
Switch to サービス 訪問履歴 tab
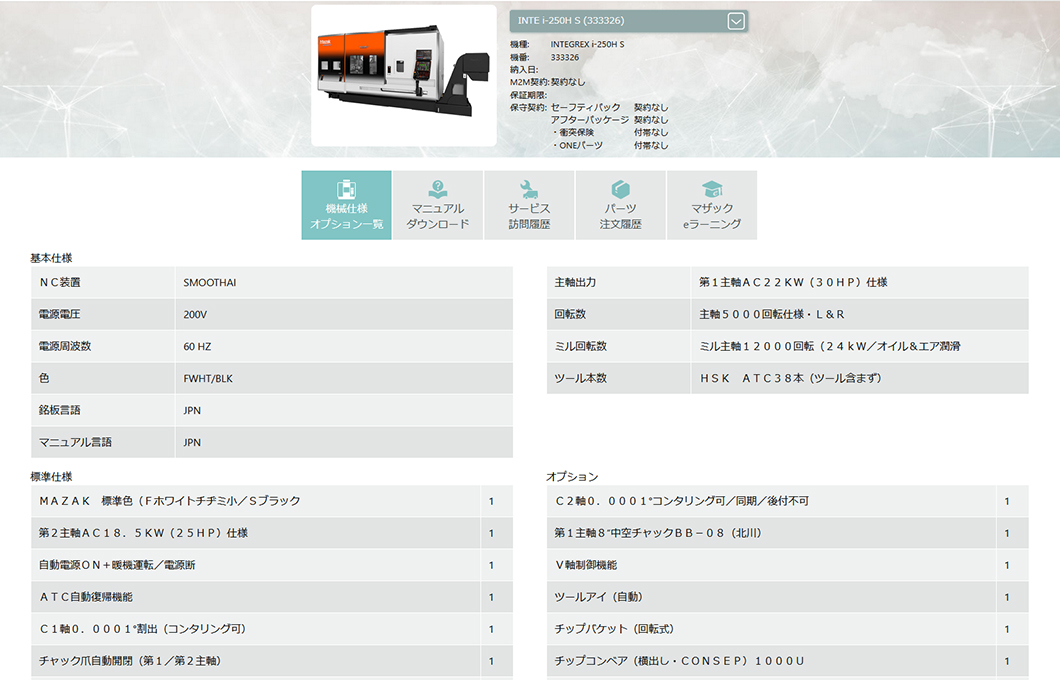(x=529, y=205)
